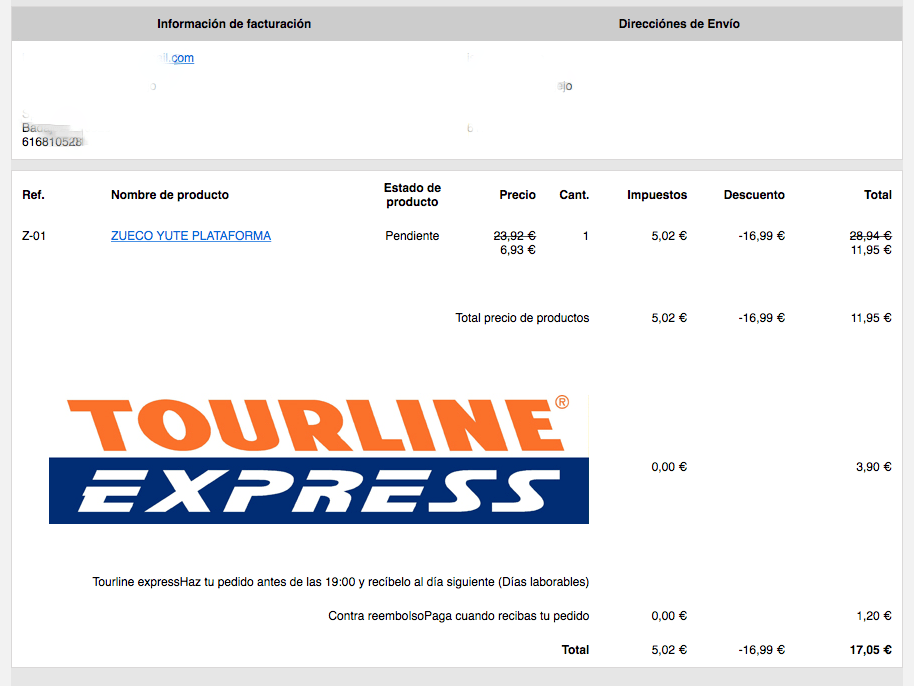Click the 'Total' column header
The image size is (914, 686).
pyautogui.click(x=878, y=195)
